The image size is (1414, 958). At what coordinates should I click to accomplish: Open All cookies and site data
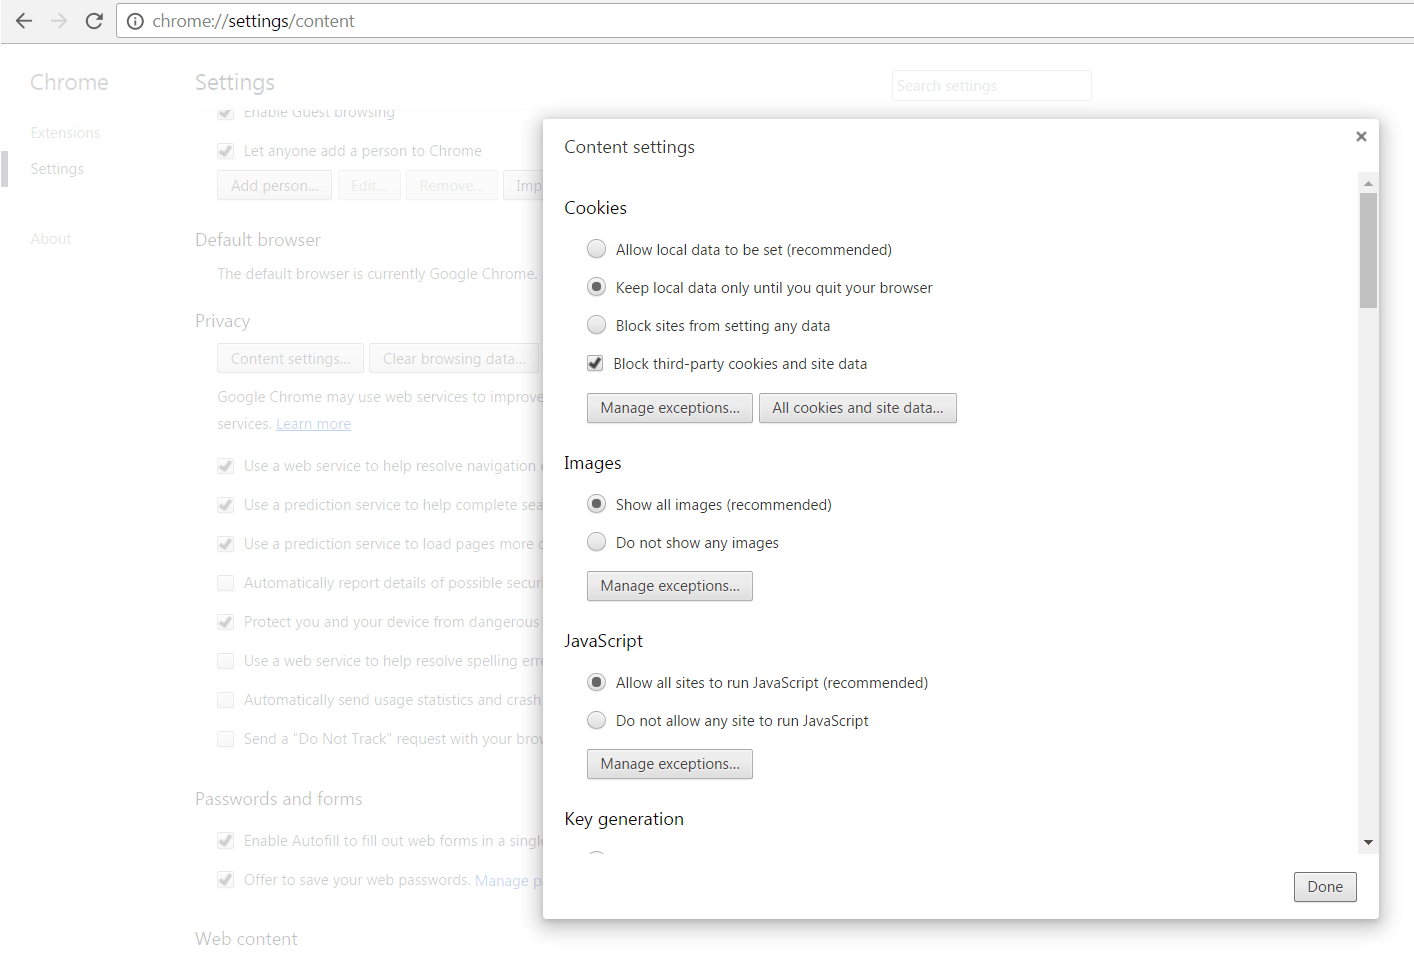point(858,408)
